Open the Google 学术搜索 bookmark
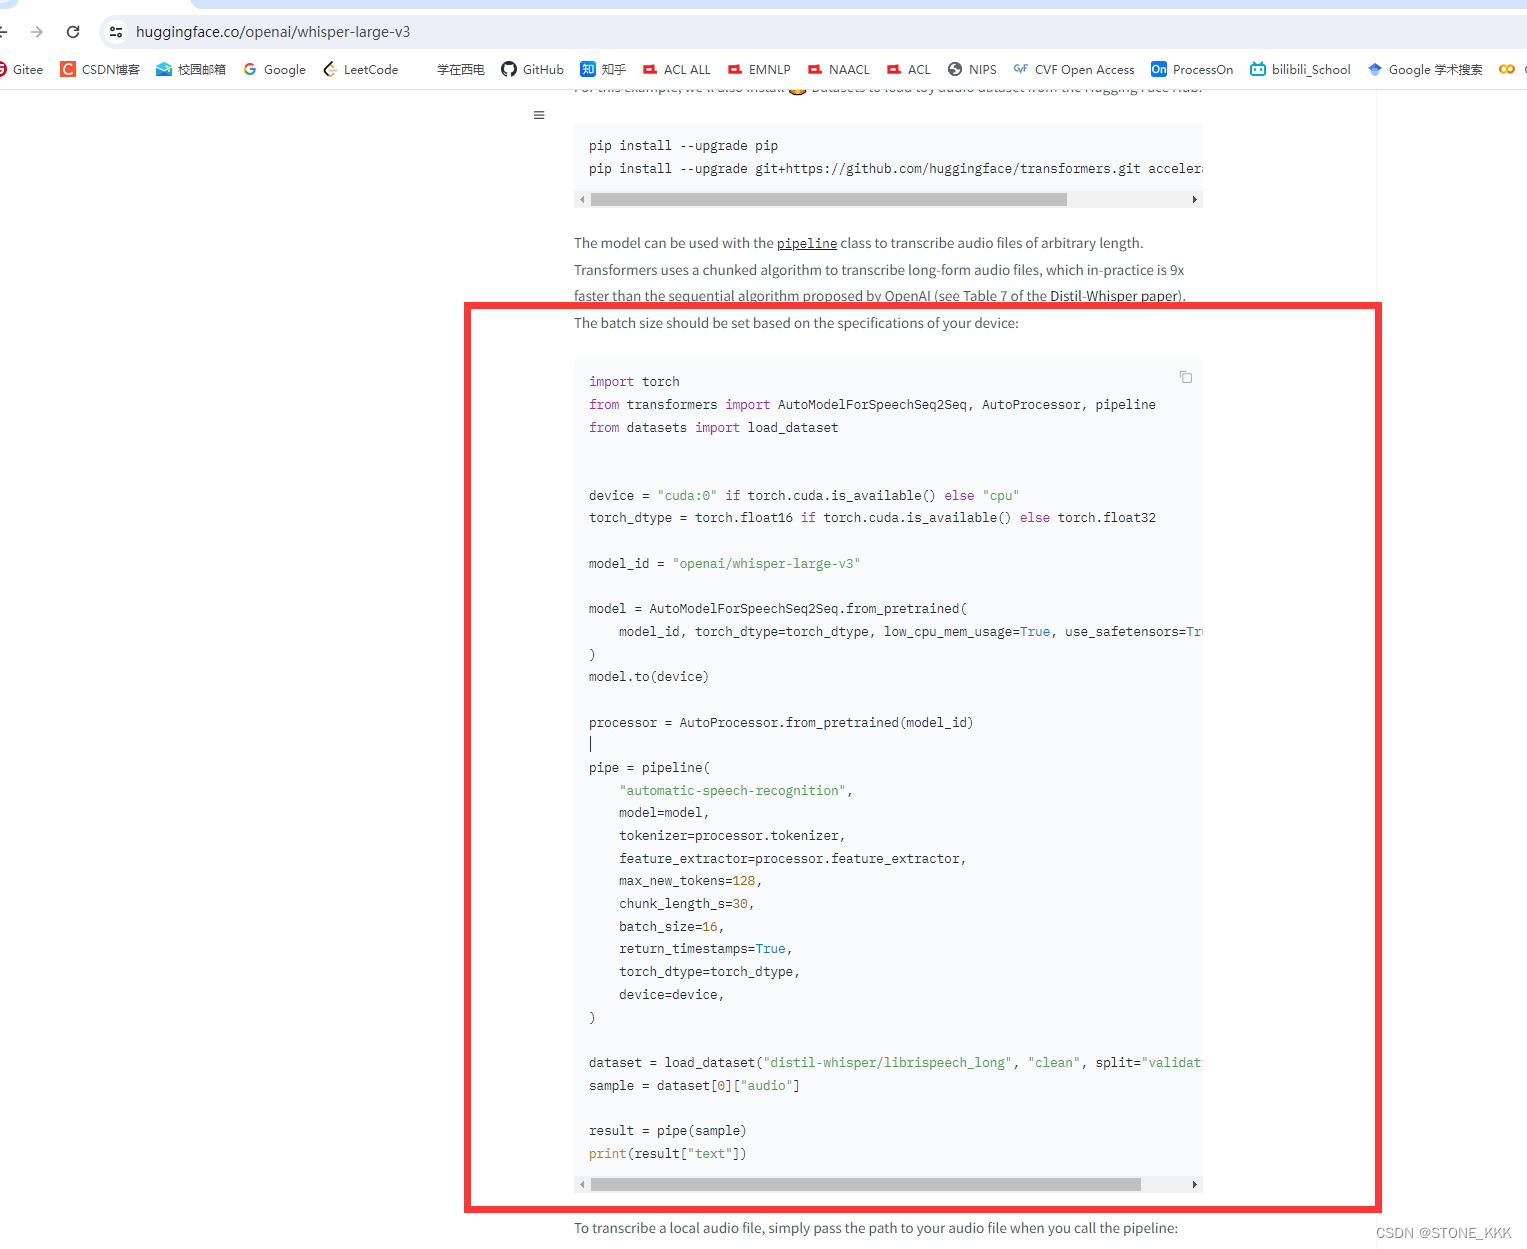 pyautogui.click(x=1425, y=69)
